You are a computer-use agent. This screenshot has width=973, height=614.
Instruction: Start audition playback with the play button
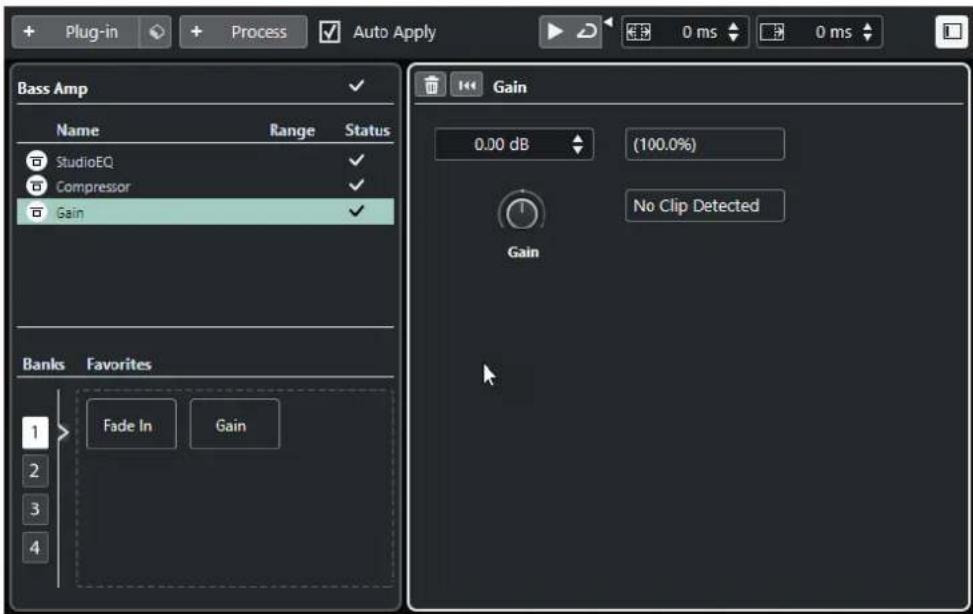coord(555,32)
